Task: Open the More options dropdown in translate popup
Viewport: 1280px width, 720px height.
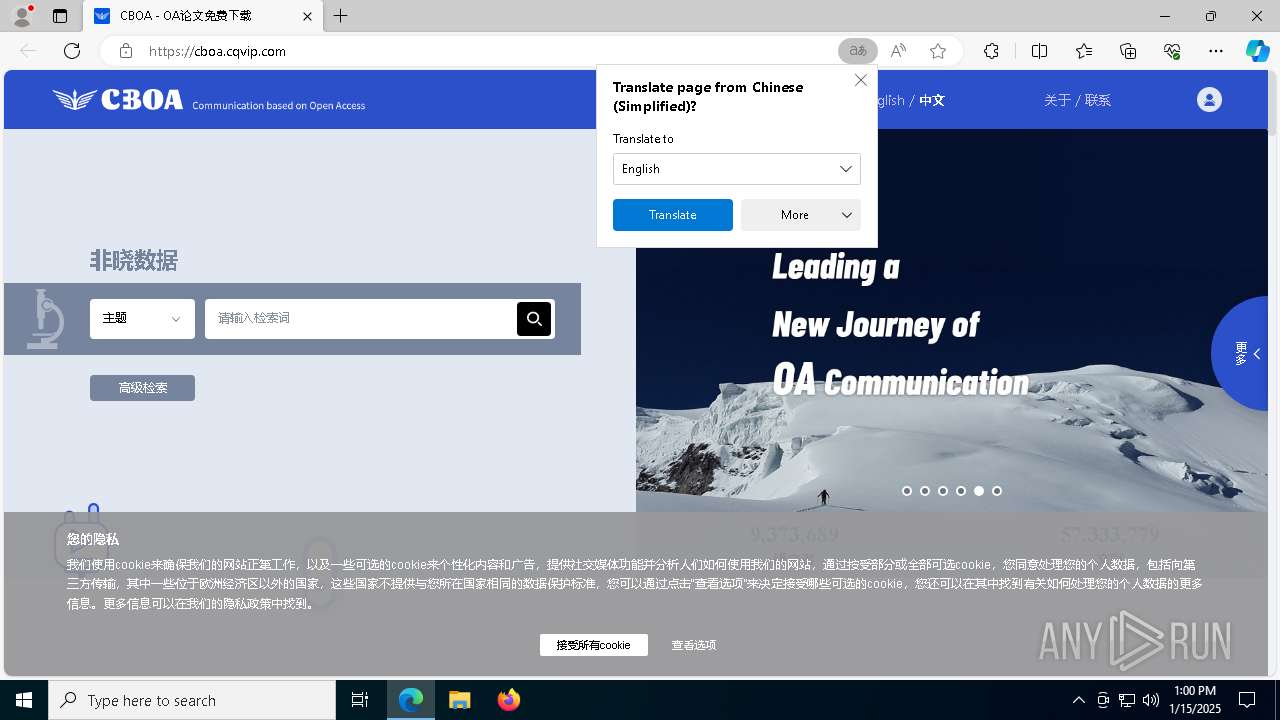Action: coord(801,215)
